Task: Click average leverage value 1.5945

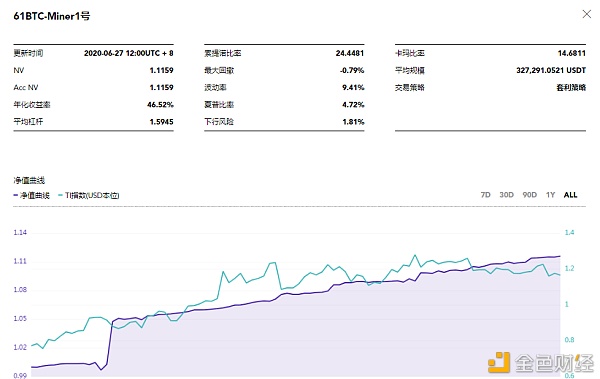Action: click(x=161, y=122)
